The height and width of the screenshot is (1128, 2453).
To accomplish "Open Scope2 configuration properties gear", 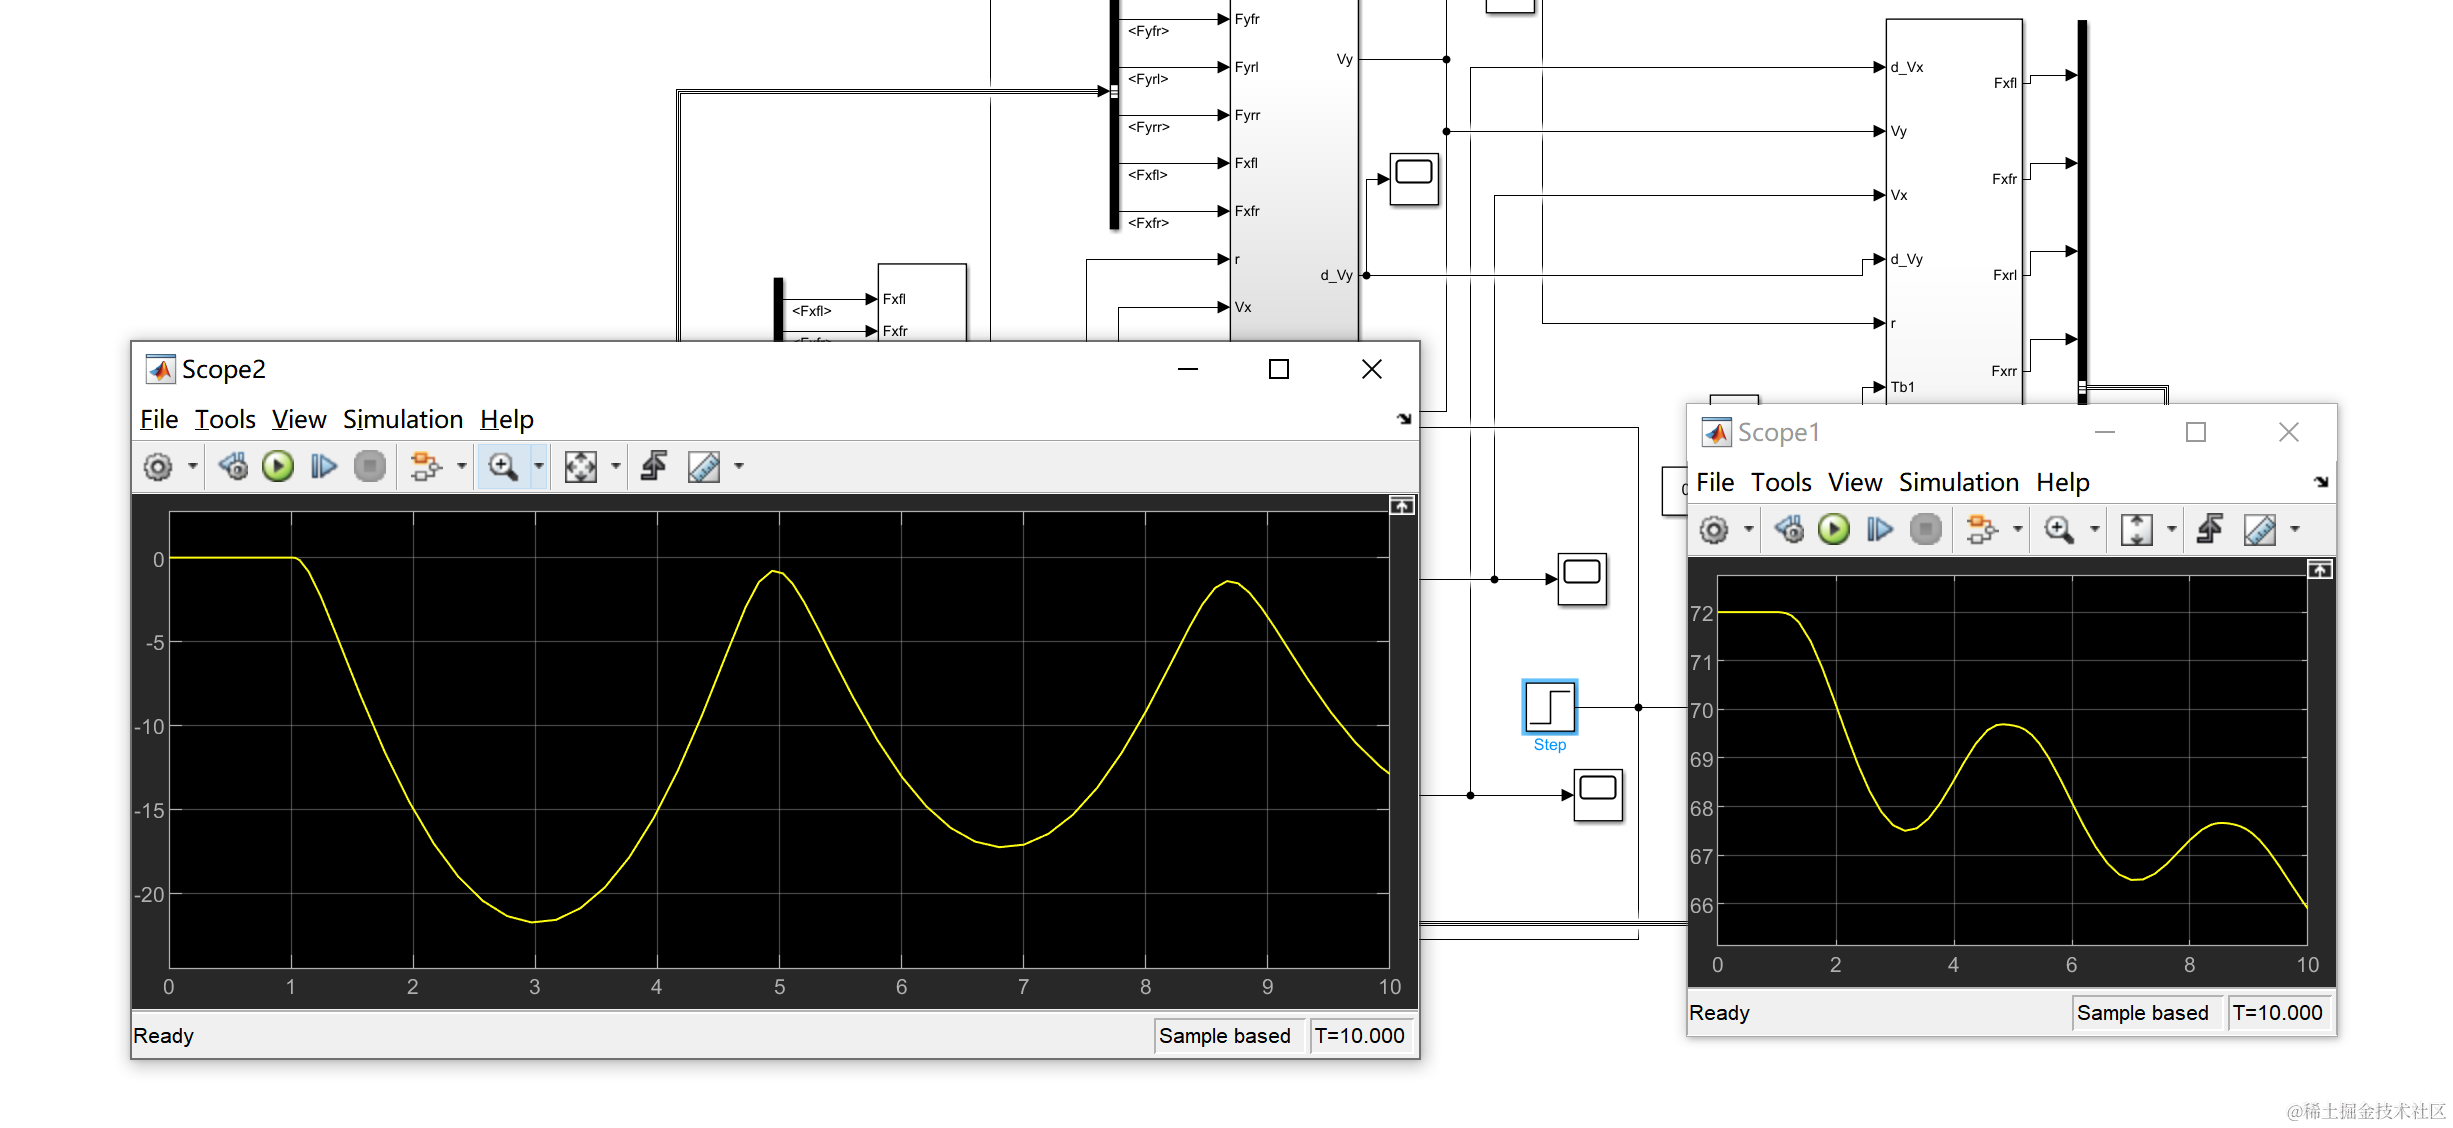I will (158, 466).
